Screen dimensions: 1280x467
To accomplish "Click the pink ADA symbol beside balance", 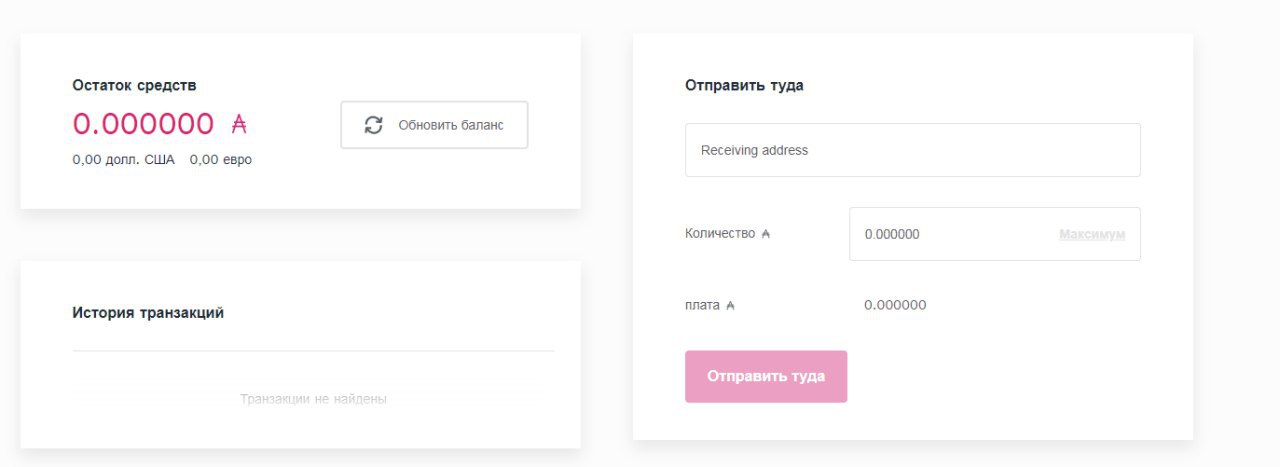I will tap(239, 124).
